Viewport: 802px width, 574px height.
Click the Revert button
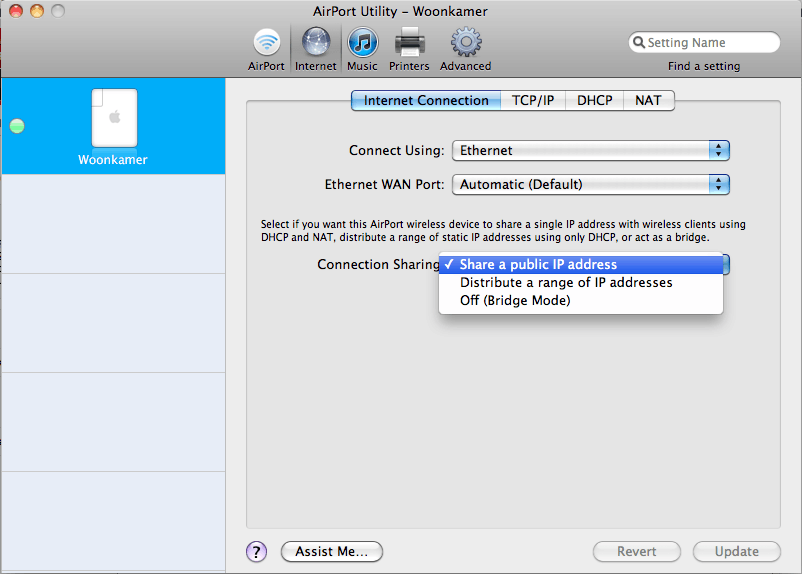coord(637,551)
